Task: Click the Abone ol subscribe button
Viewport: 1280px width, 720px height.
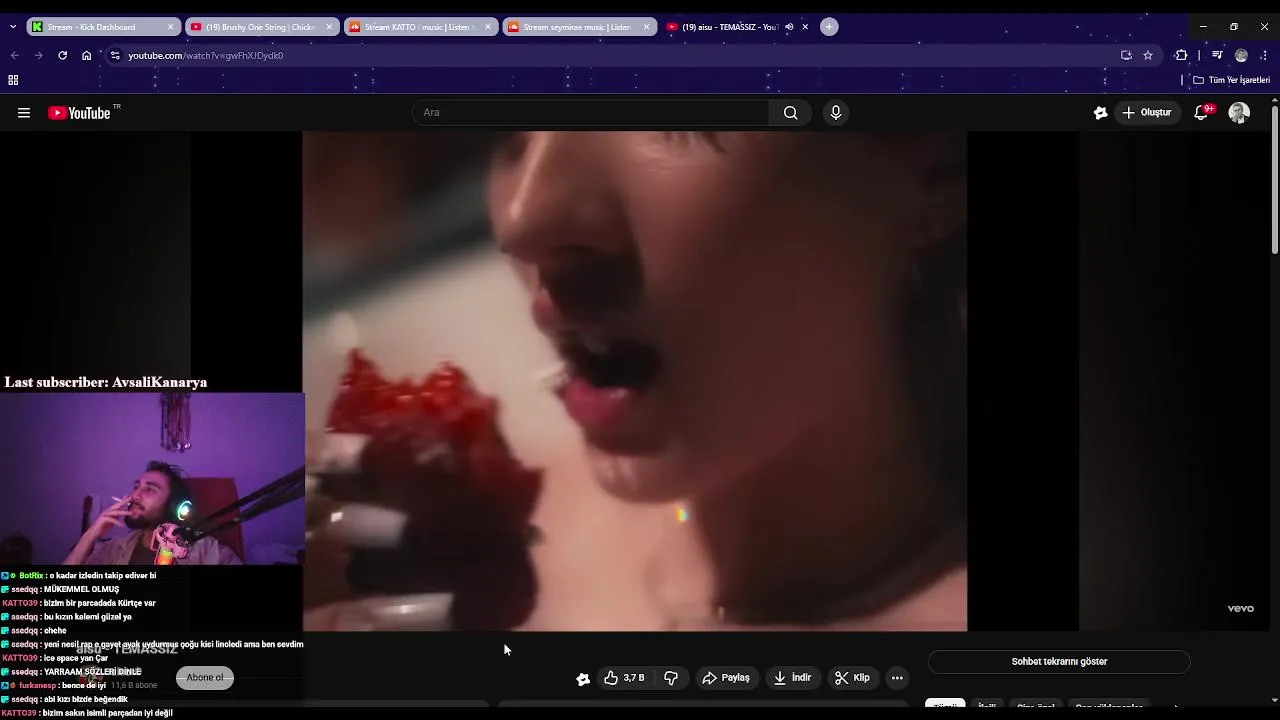Action: click(x=205, y=678)
